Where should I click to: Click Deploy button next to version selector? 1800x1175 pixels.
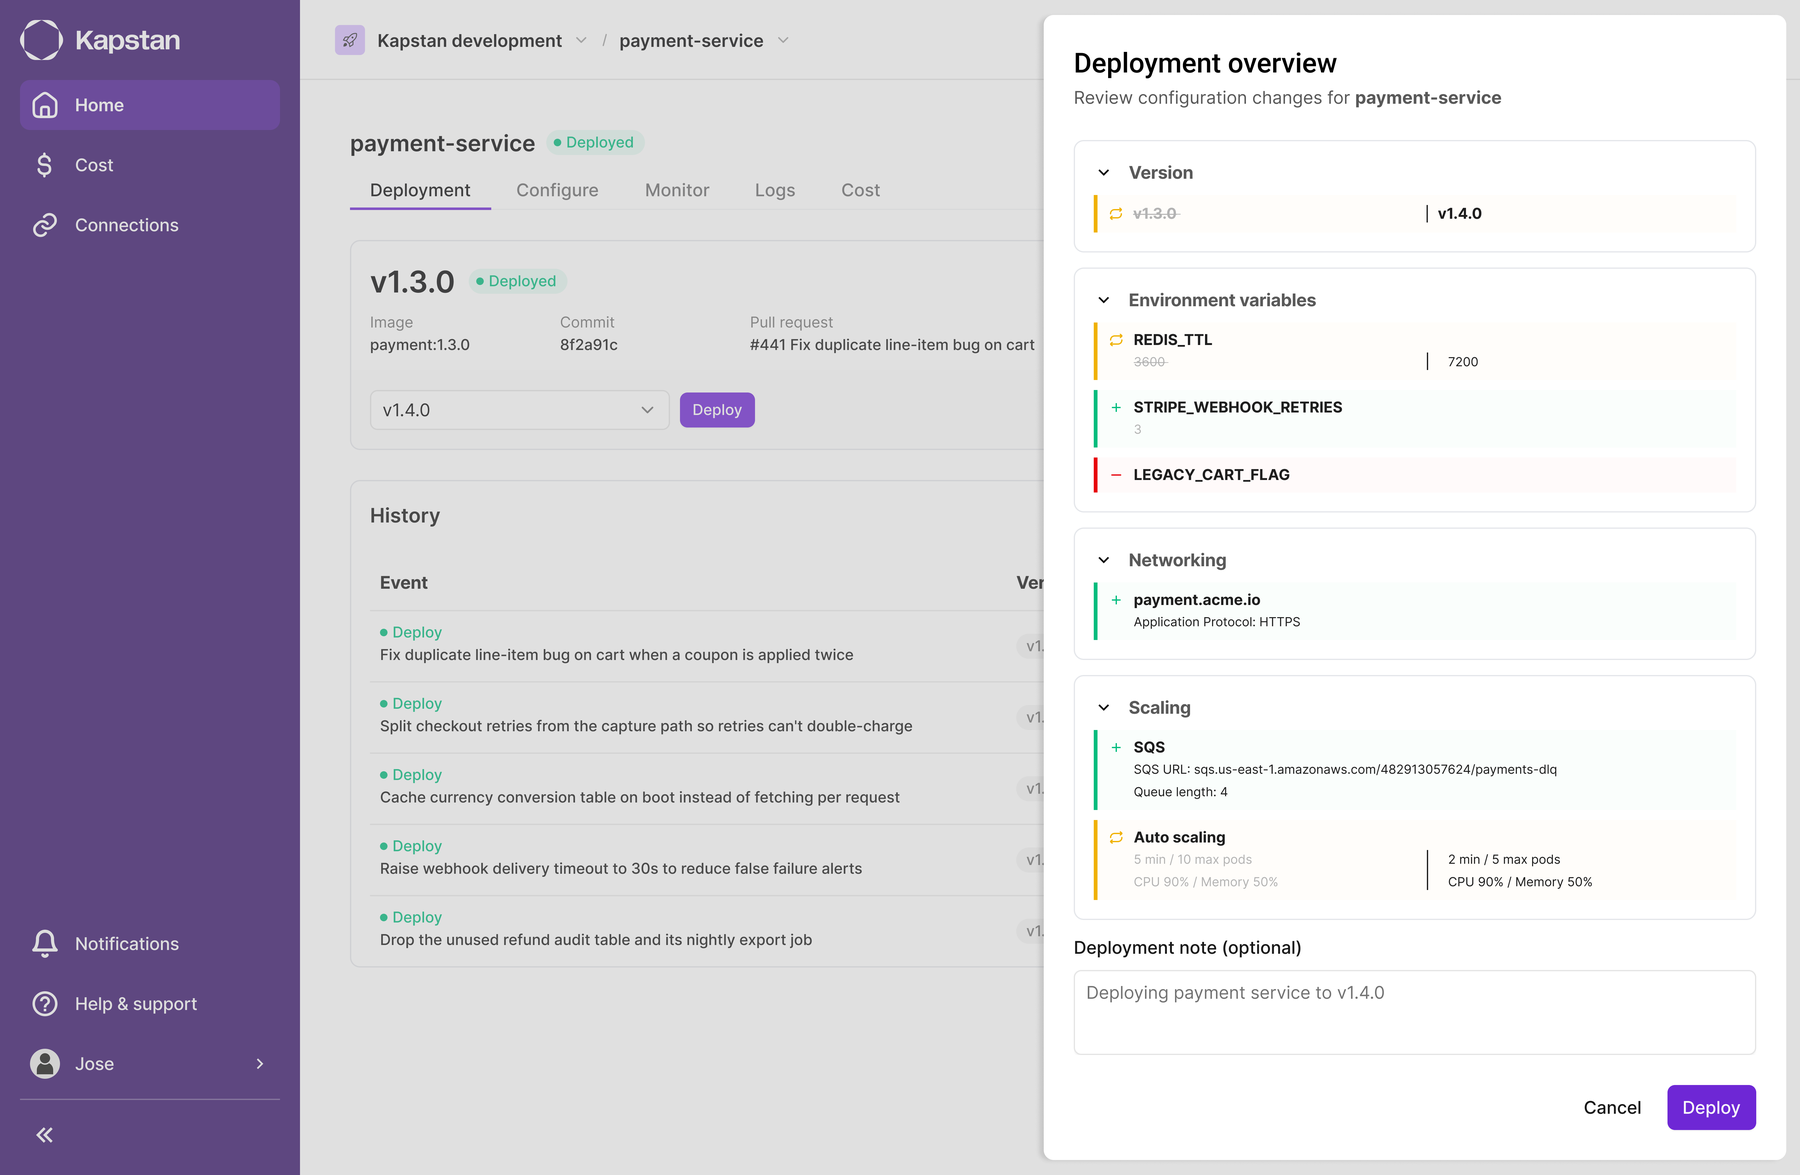click(717, 410)
